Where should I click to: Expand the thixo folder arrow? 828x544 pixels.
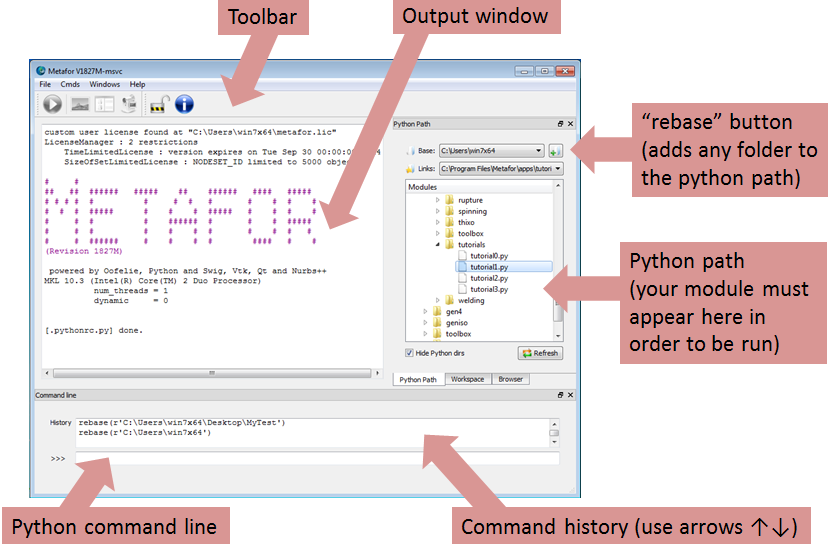(437, 222)
